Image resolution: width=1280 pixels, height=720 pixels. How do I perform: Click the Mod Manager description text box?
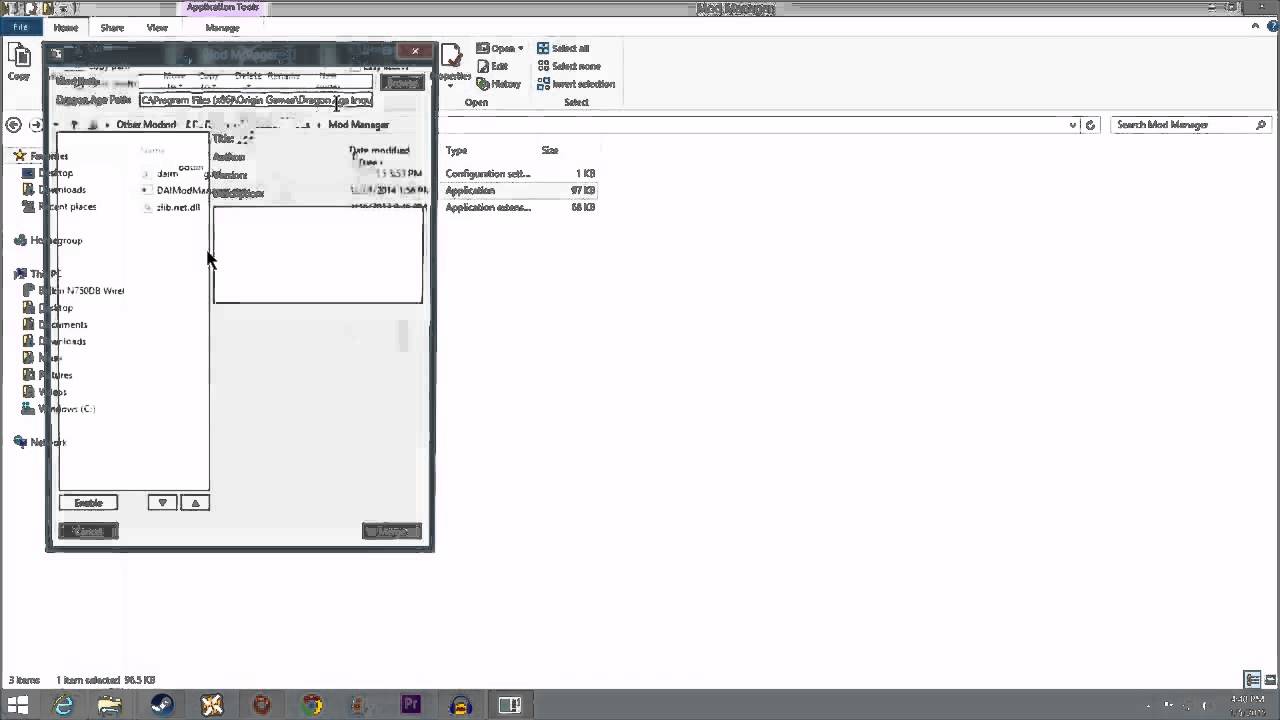[x=318, y=254]
